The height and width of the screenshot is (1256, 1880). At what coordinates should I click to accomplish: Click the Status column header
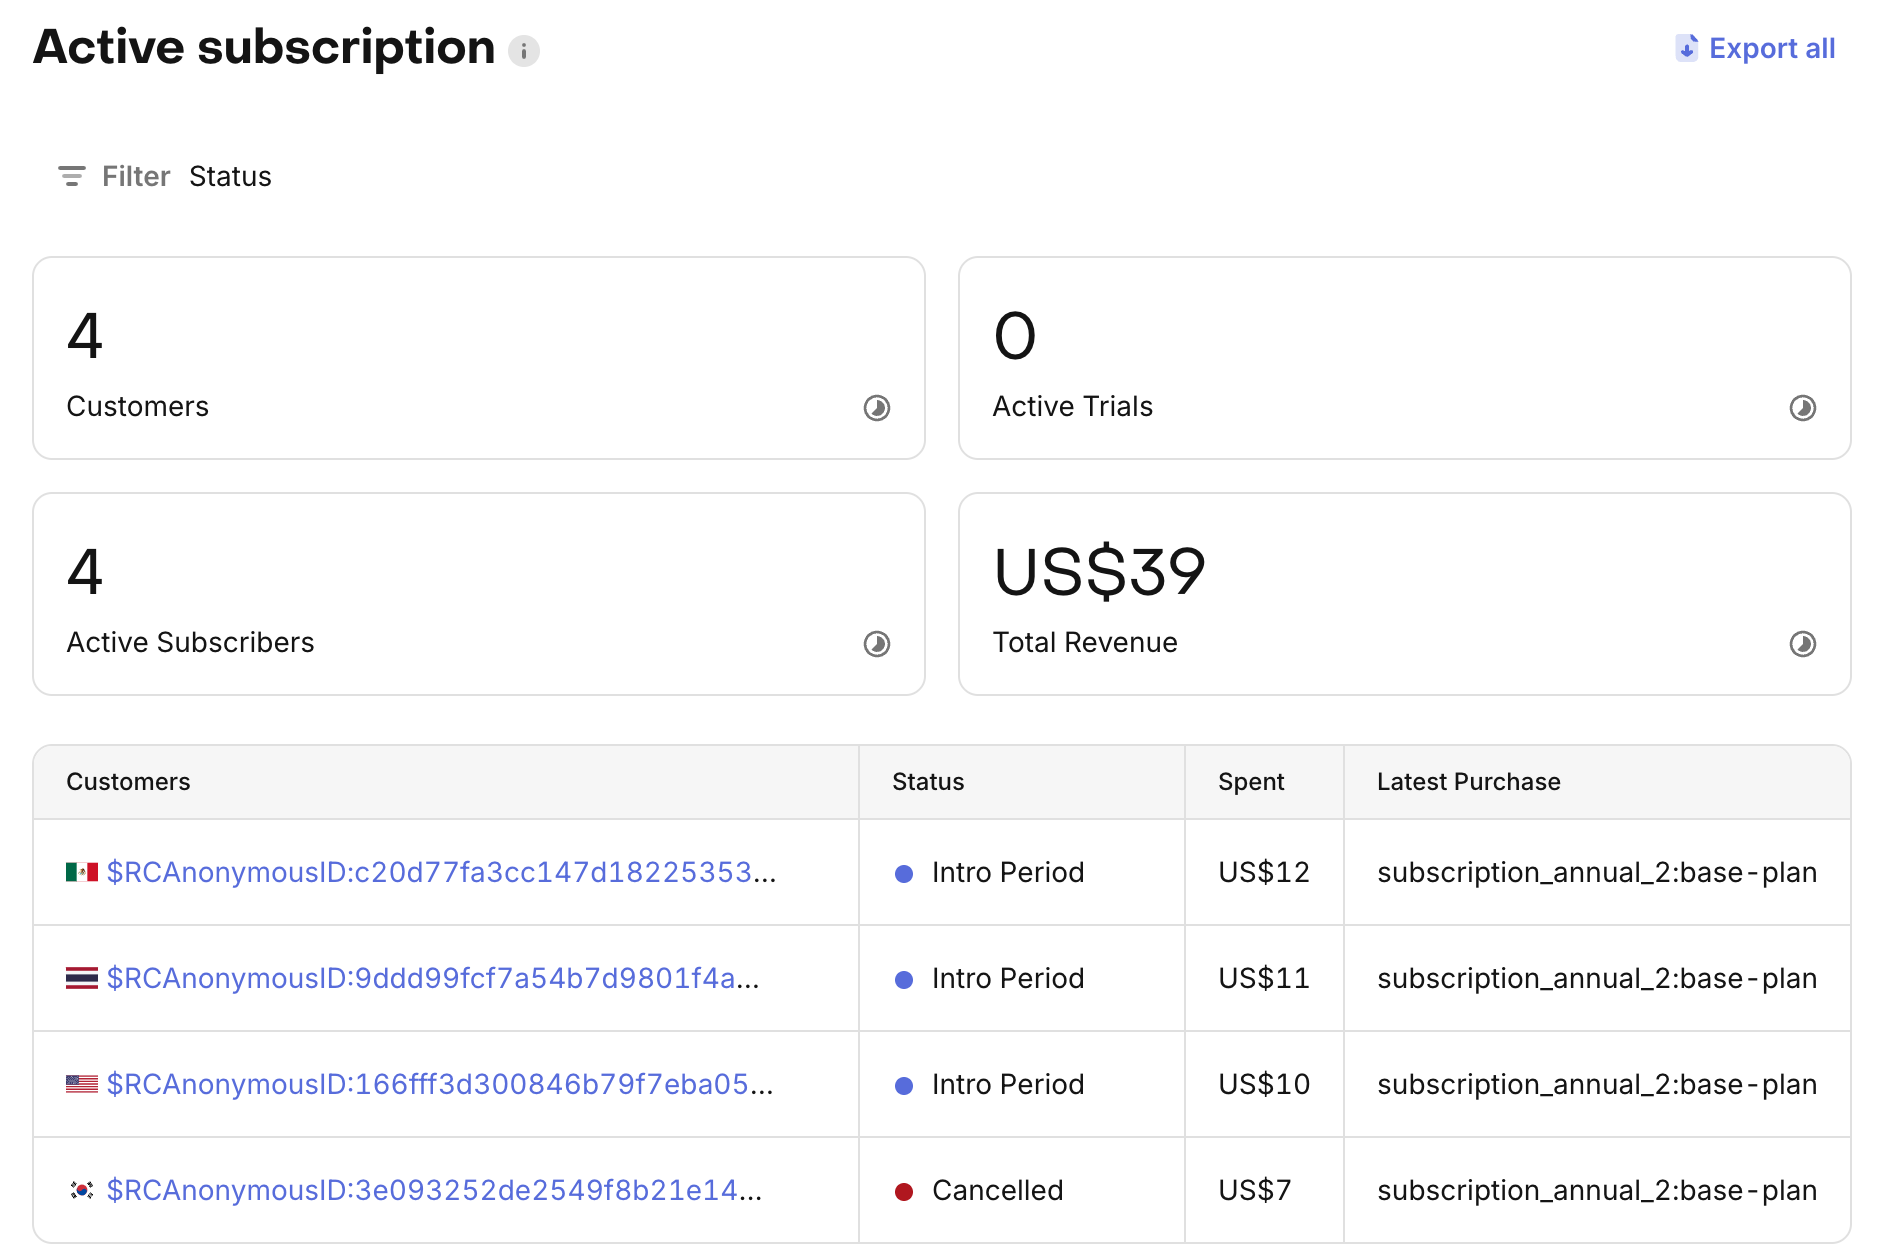[x=927, y=782]
